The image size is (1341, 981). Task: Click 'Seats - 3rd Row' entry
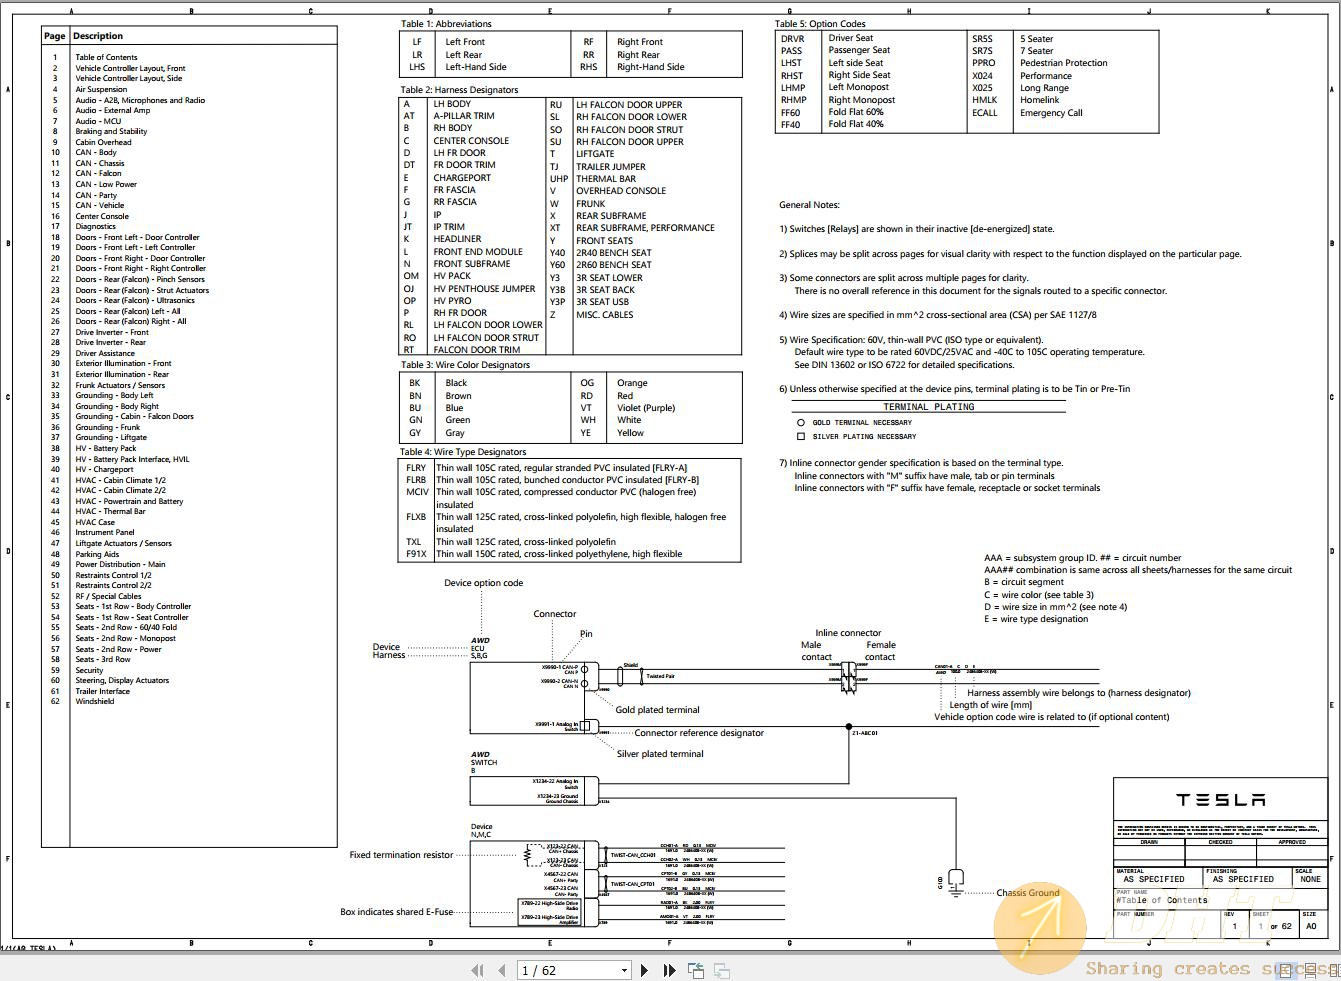tap(103, 659)
